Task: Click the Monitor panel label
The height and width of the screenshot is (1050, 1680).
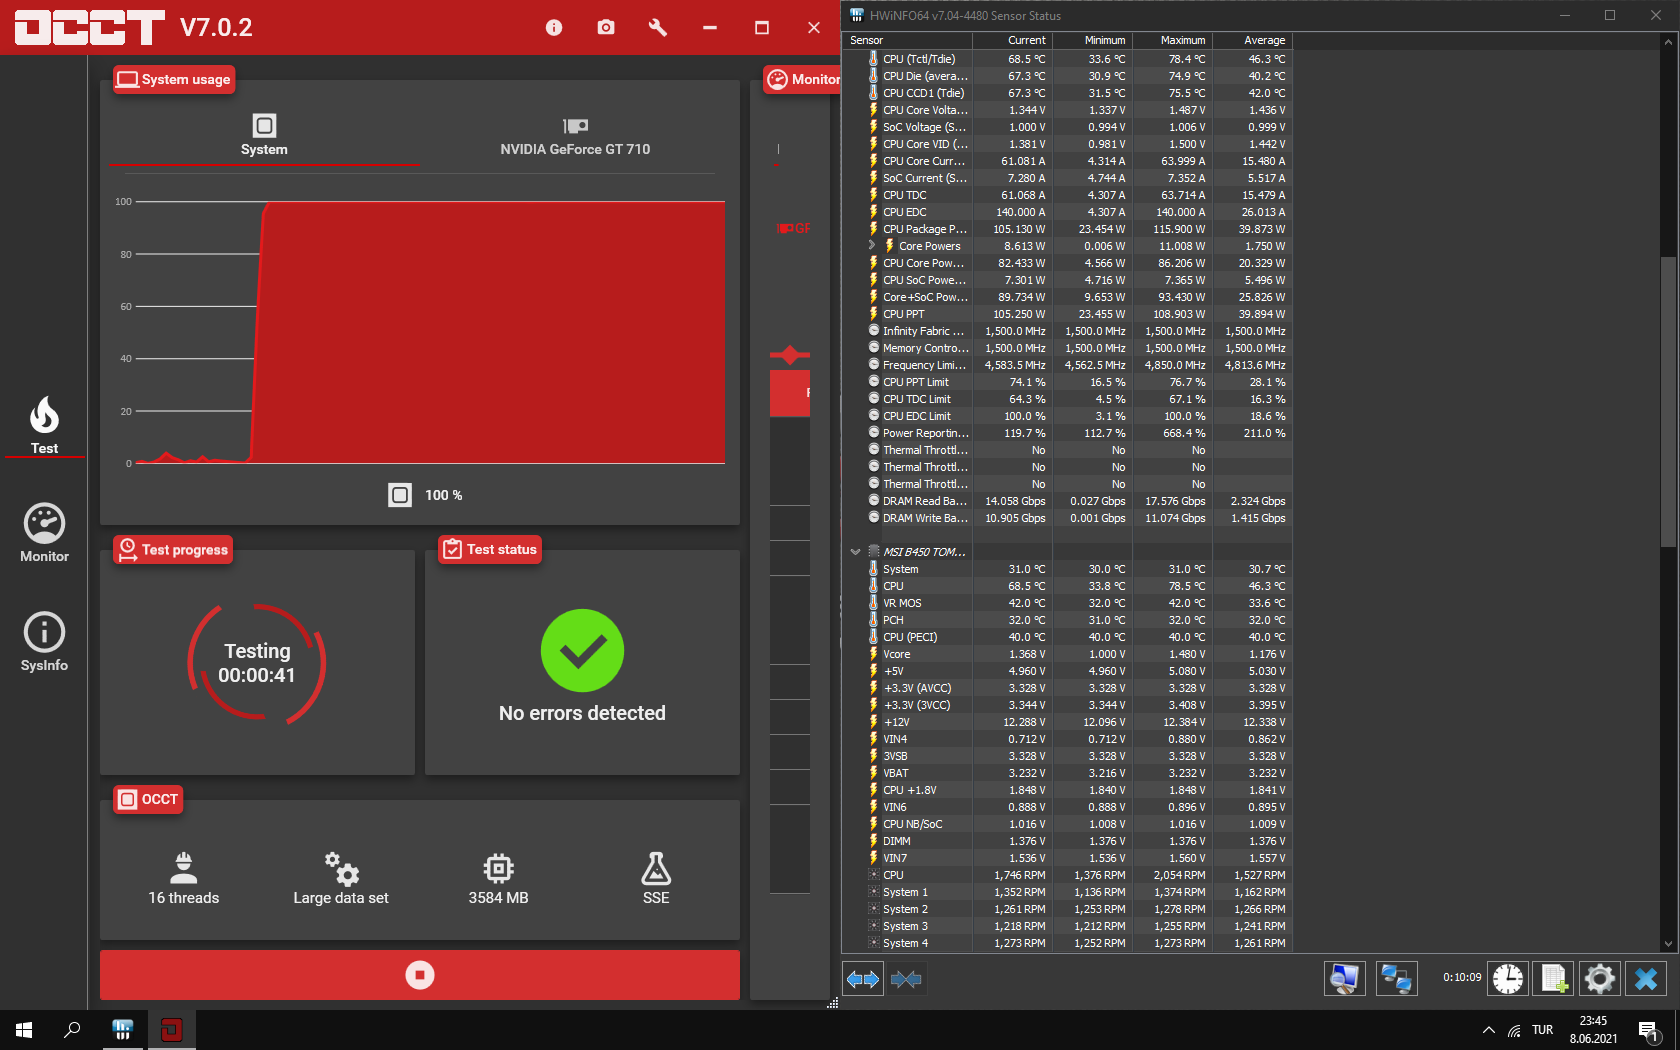Action: 802,79
